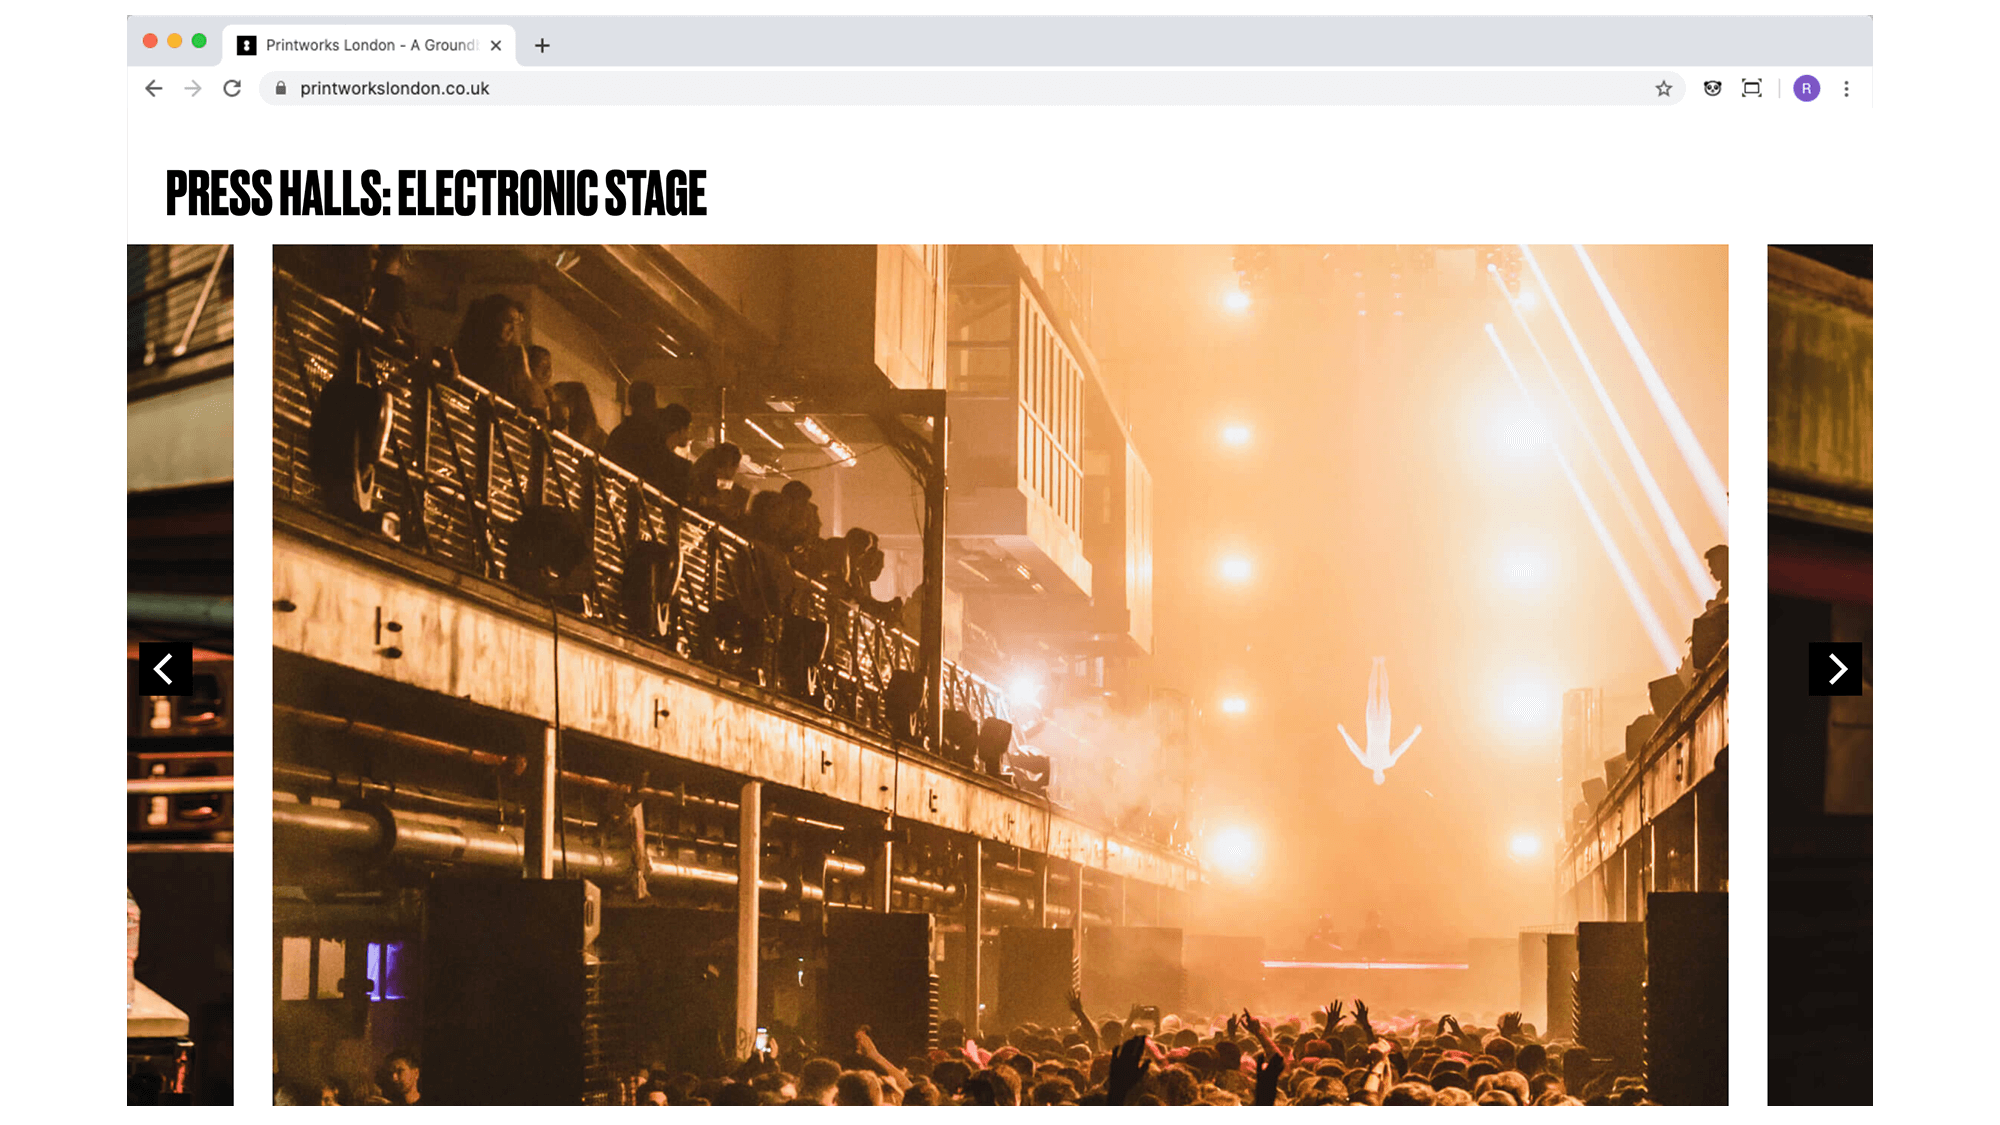Viewport: 2000px width, 1125px height.
Task: Click the Printworks favicon in the tab
Action: click(246, 45)
